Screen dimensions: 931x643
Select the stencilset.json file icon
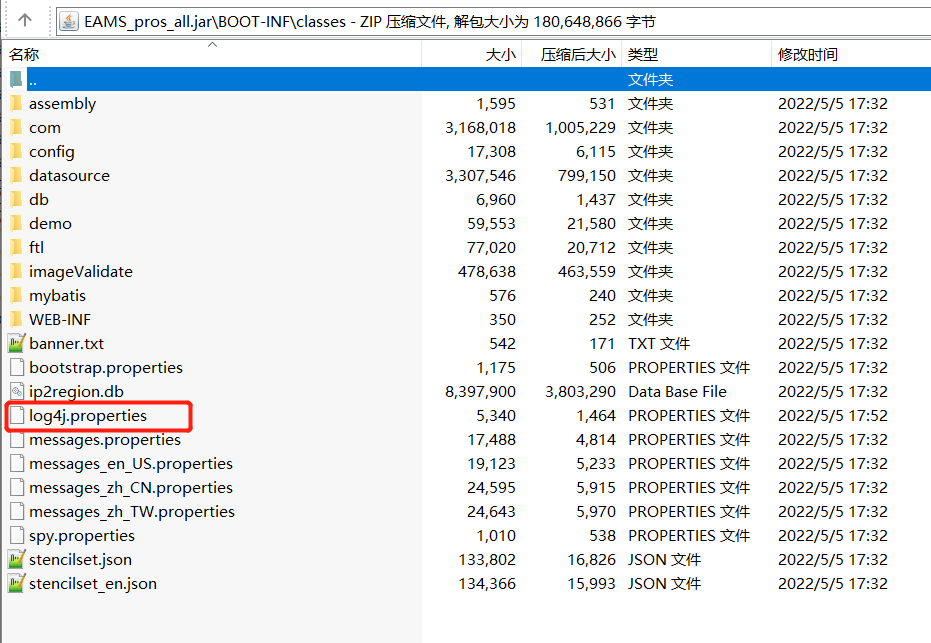(x=17, y=559)
